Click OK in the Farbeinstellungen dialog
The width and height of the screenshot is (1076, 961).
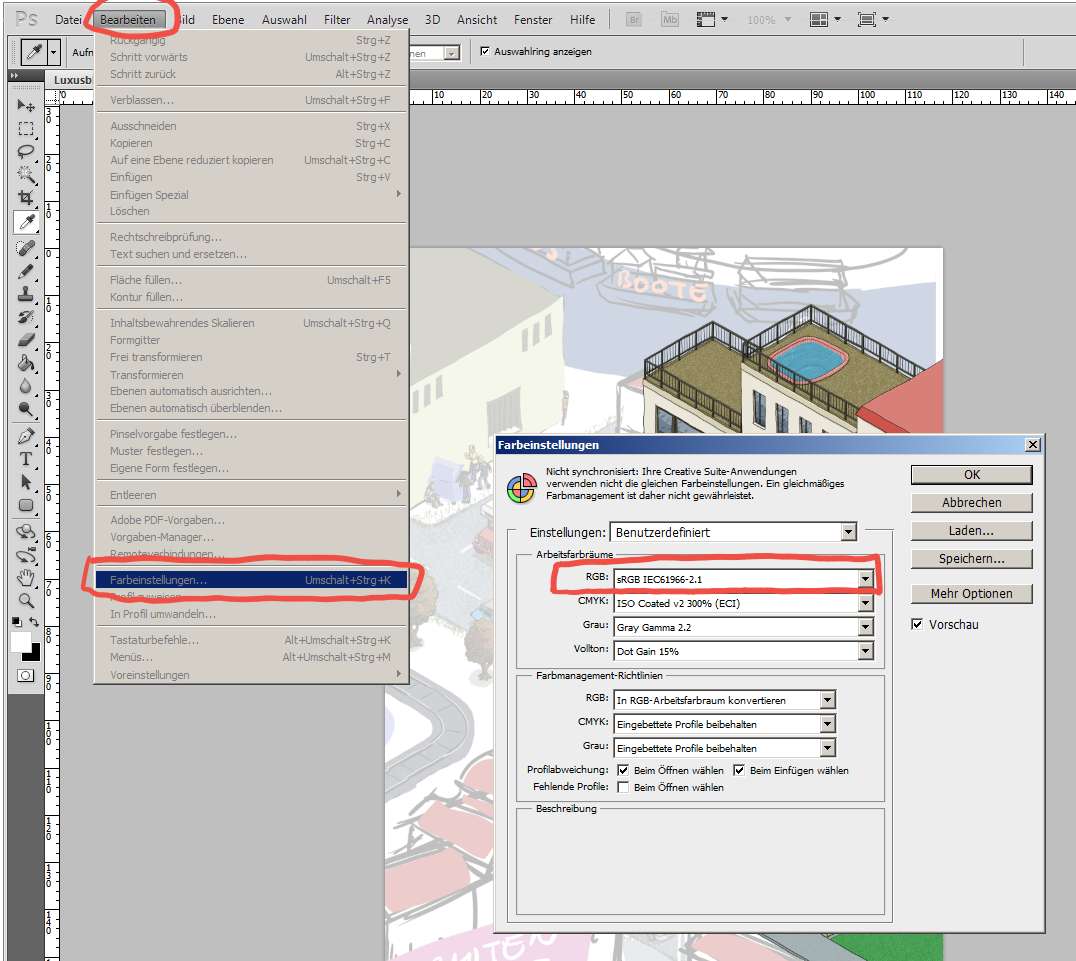[x=971, y=475]
